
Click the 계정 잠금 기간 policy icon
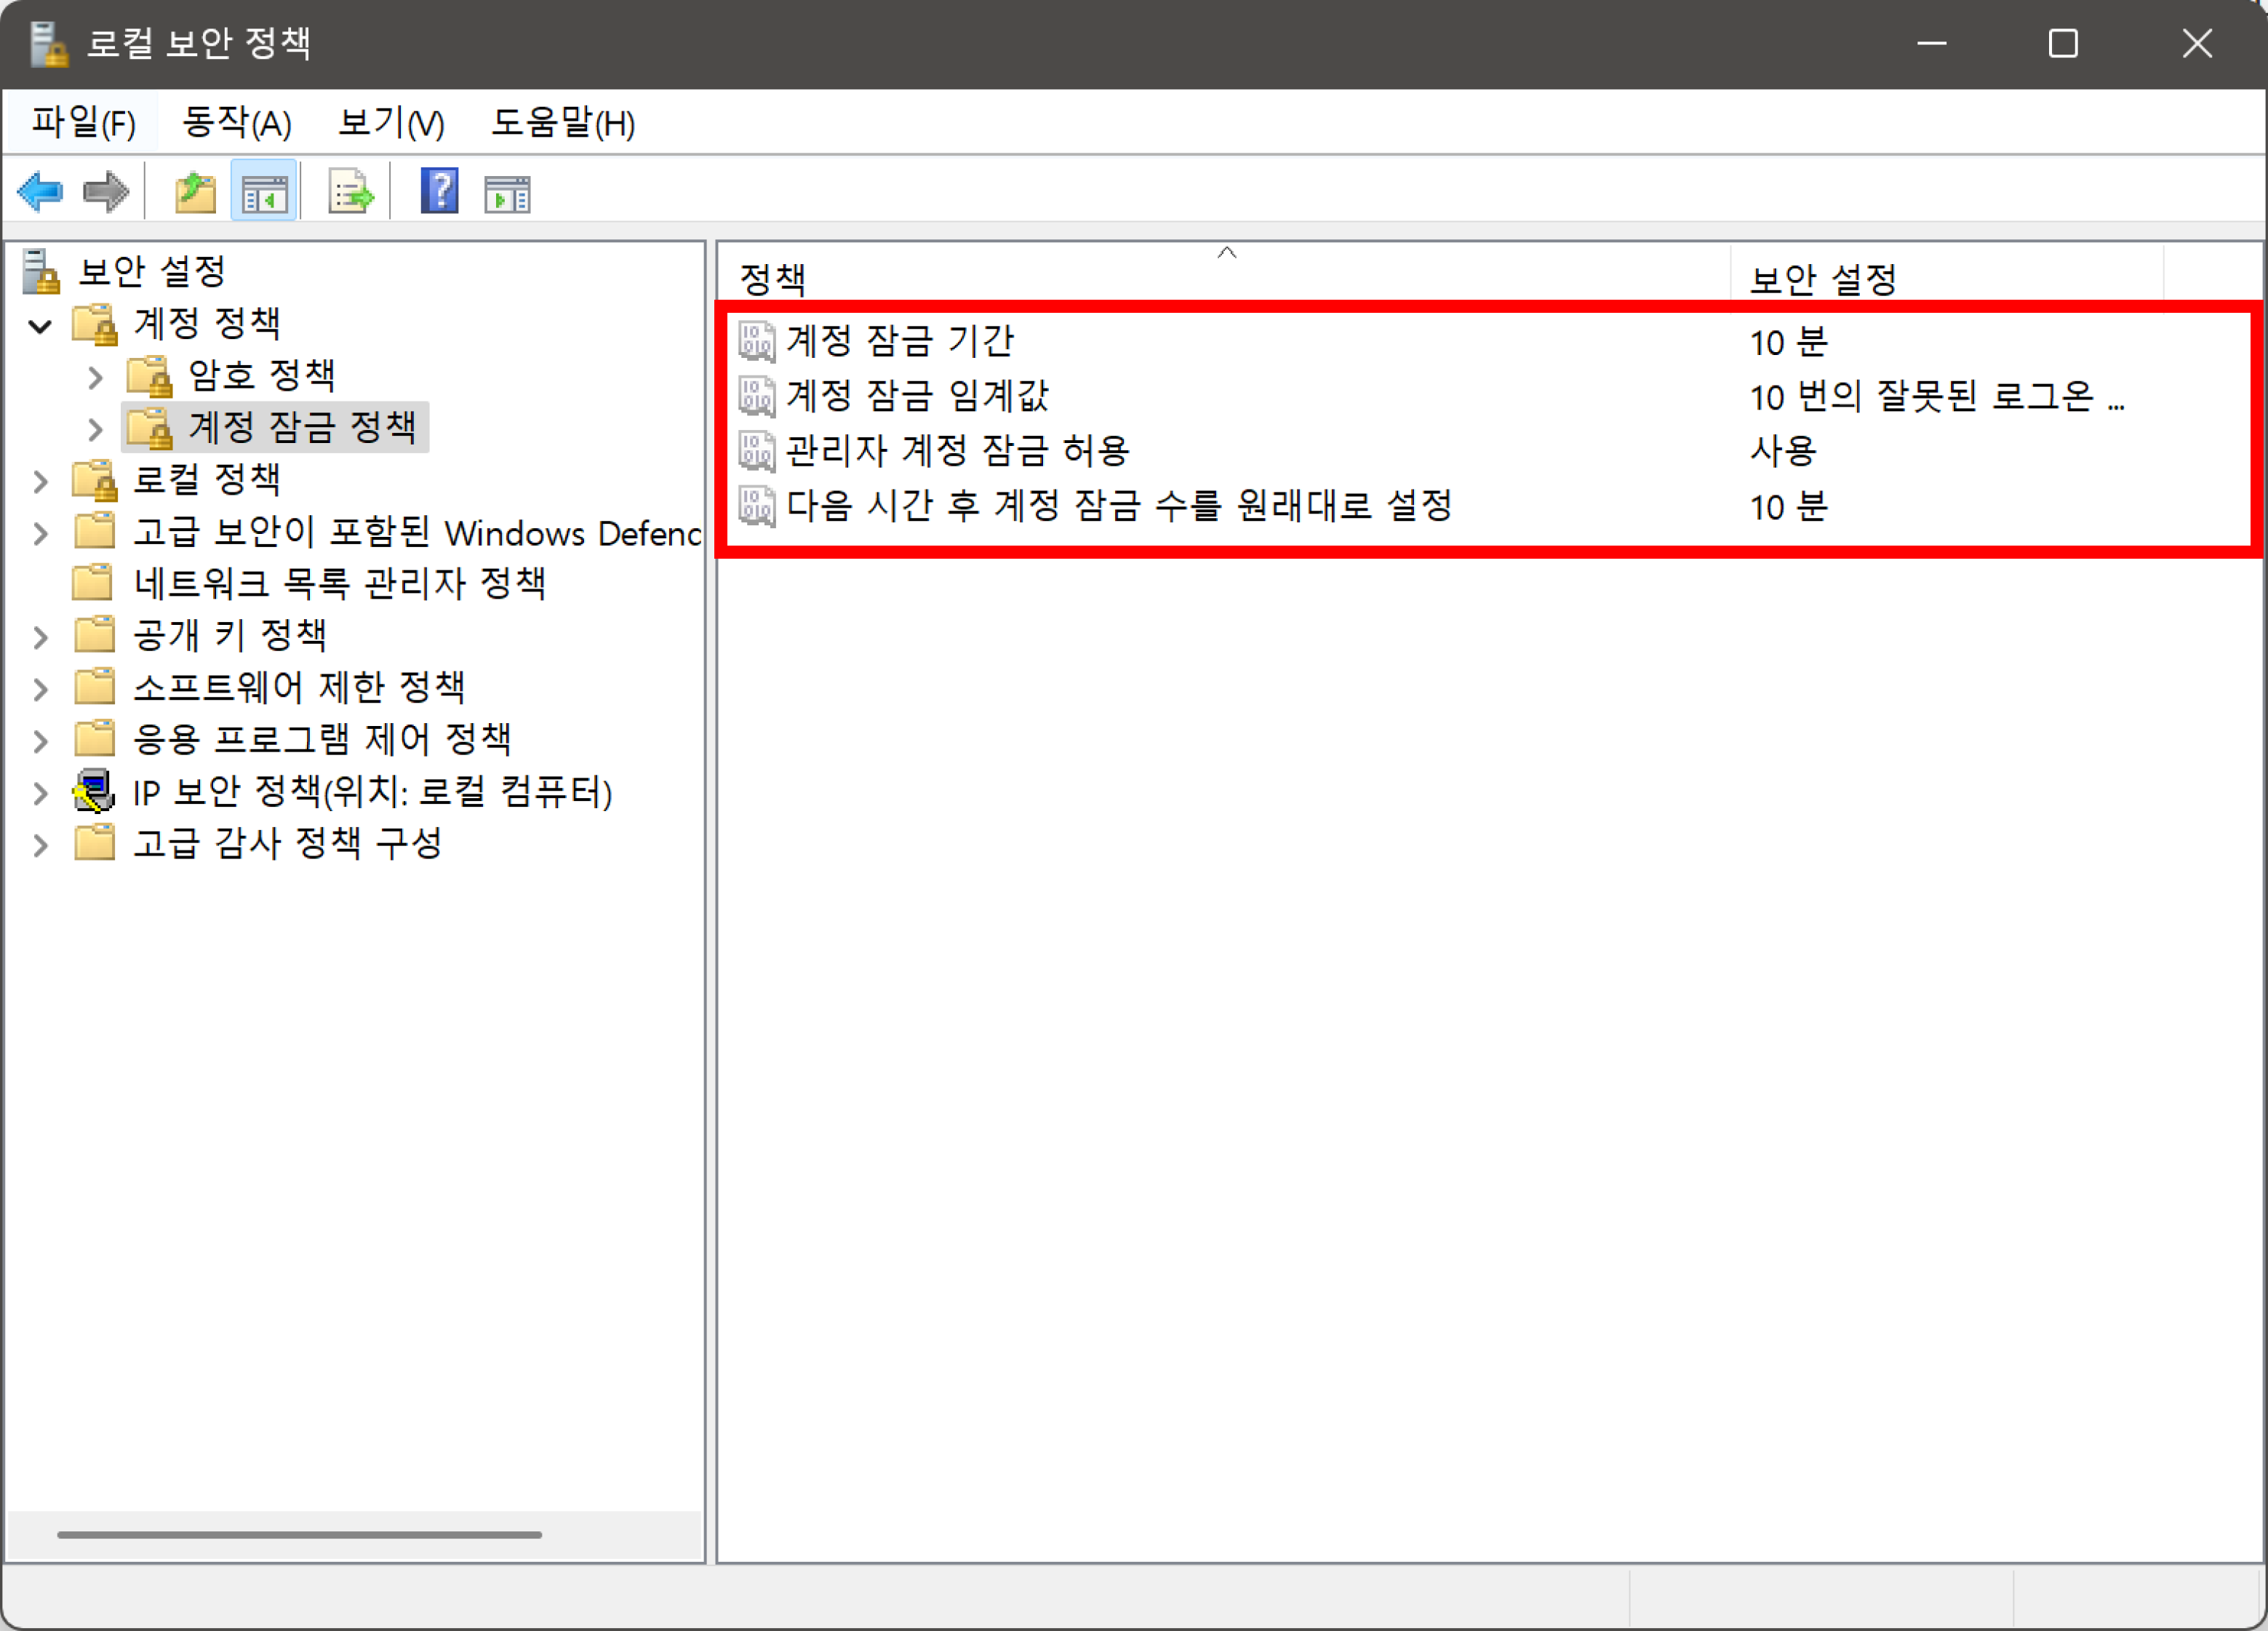(x=756, y=341)
